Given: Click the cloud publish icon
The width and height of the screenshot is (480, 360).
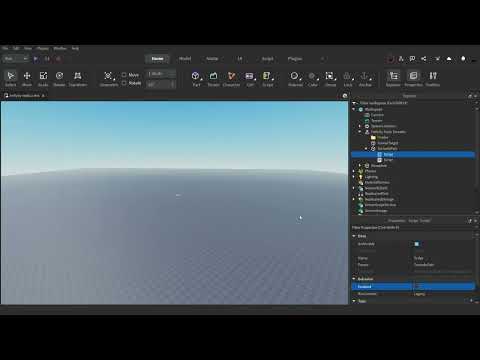Looking at the screenshot, I should pyautogui.click(x=449, y=59).
